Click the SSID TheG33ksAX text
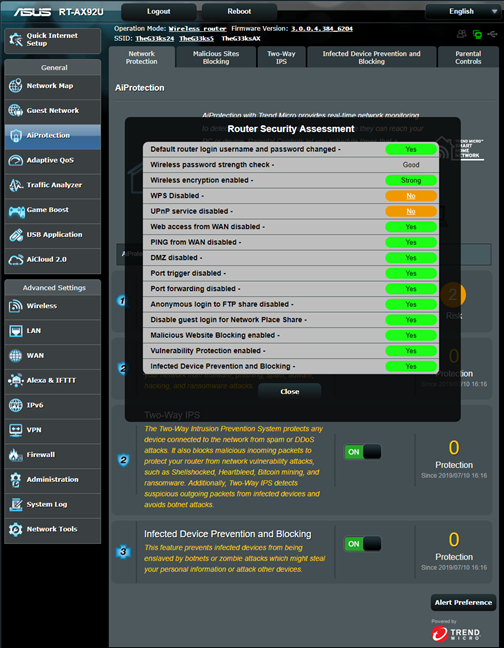504x648 pixels. (x=241, y=39)
